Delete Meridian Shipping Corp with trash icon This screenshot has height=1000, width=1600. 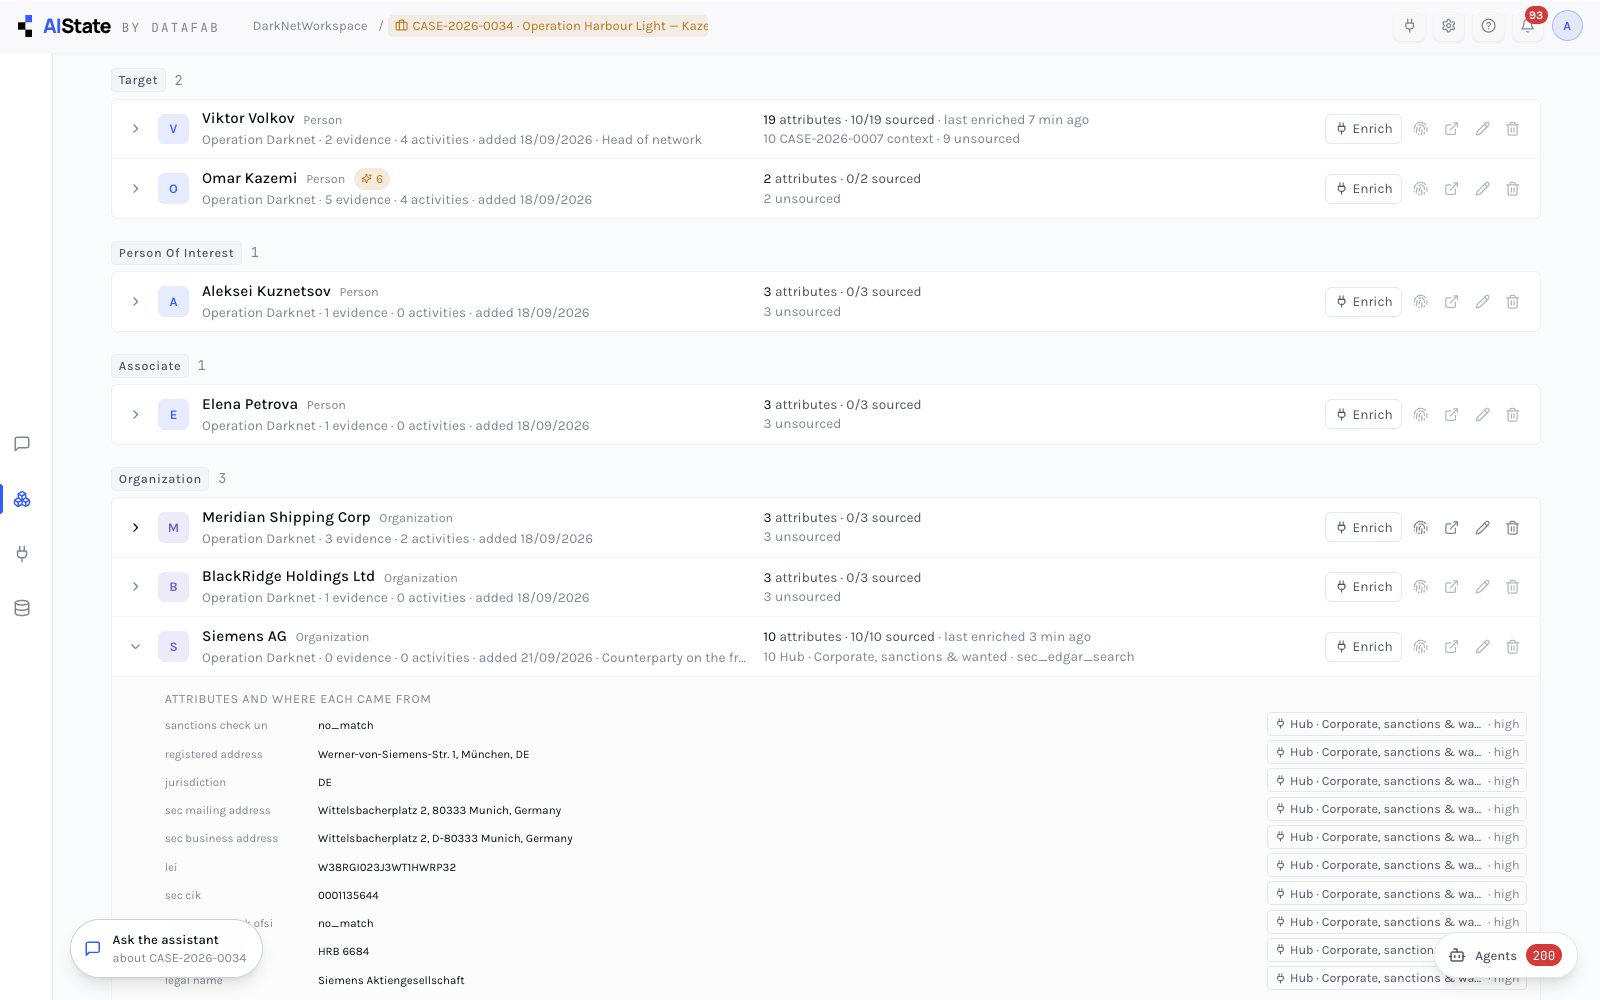click(x=1513, y=528)
